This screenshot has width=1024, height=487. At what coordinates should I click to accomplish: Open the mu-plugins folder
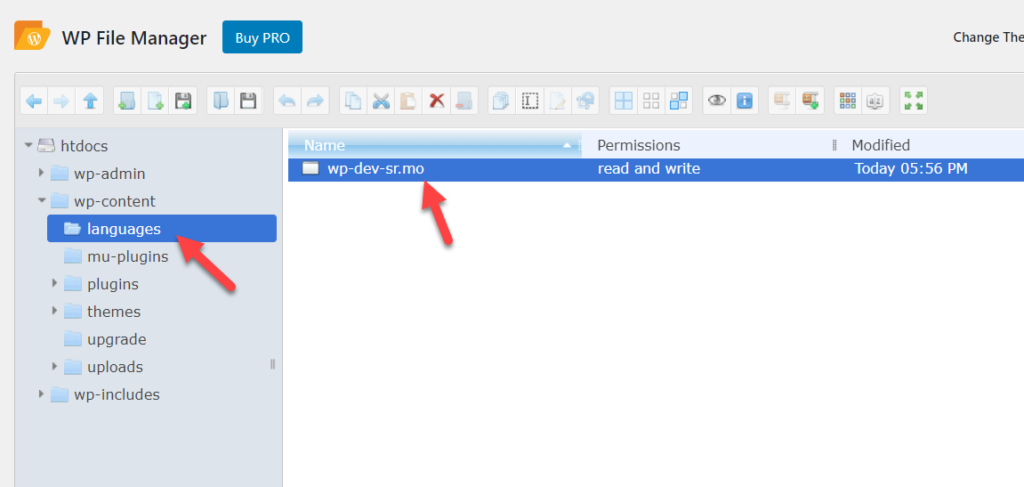coord(127,257)
